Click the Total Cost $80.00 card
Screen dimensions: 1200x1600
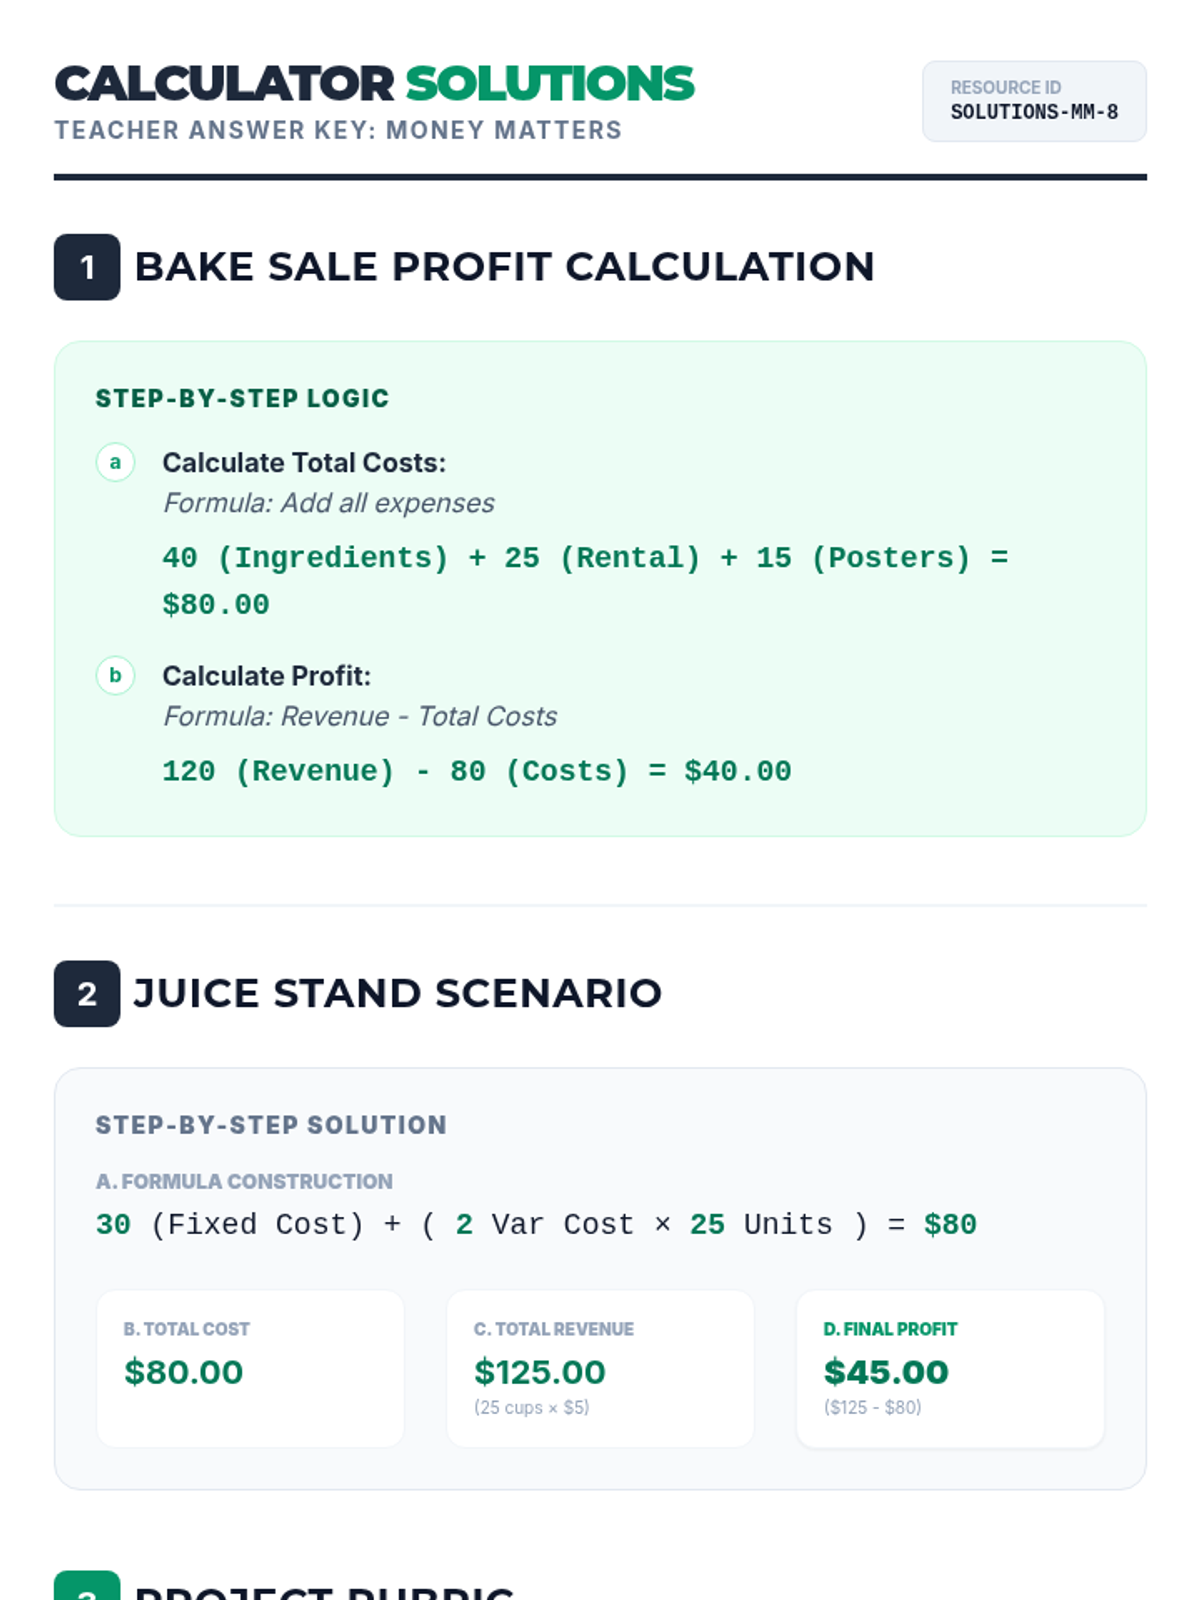tap(250, 1367)
